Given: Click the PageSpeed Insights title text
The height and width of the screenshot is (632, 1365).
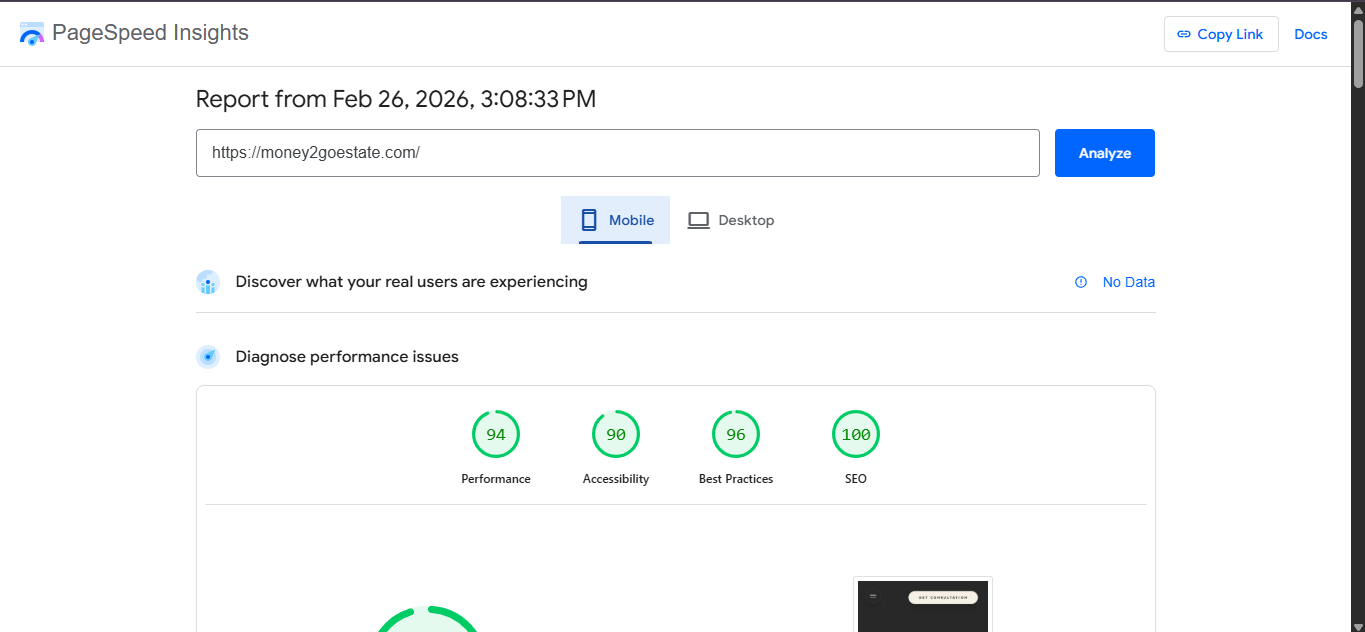Looking at the screenshot, I should [x=150, y=33].
